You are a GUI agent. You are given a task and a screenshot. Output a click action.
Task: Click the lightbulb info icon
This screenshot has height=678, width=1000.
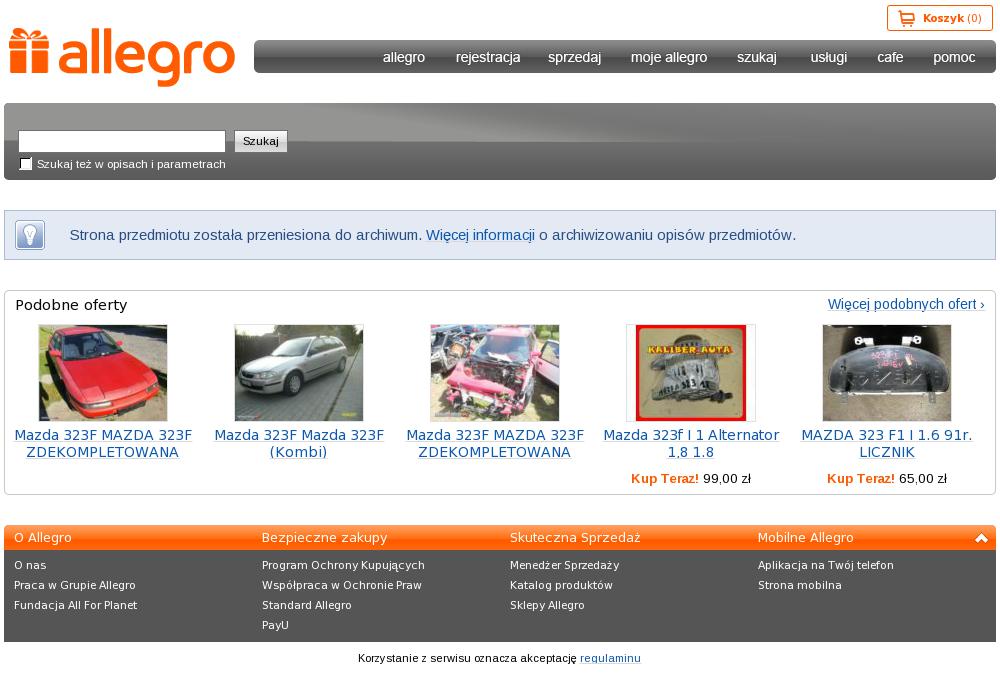point(30,235)
